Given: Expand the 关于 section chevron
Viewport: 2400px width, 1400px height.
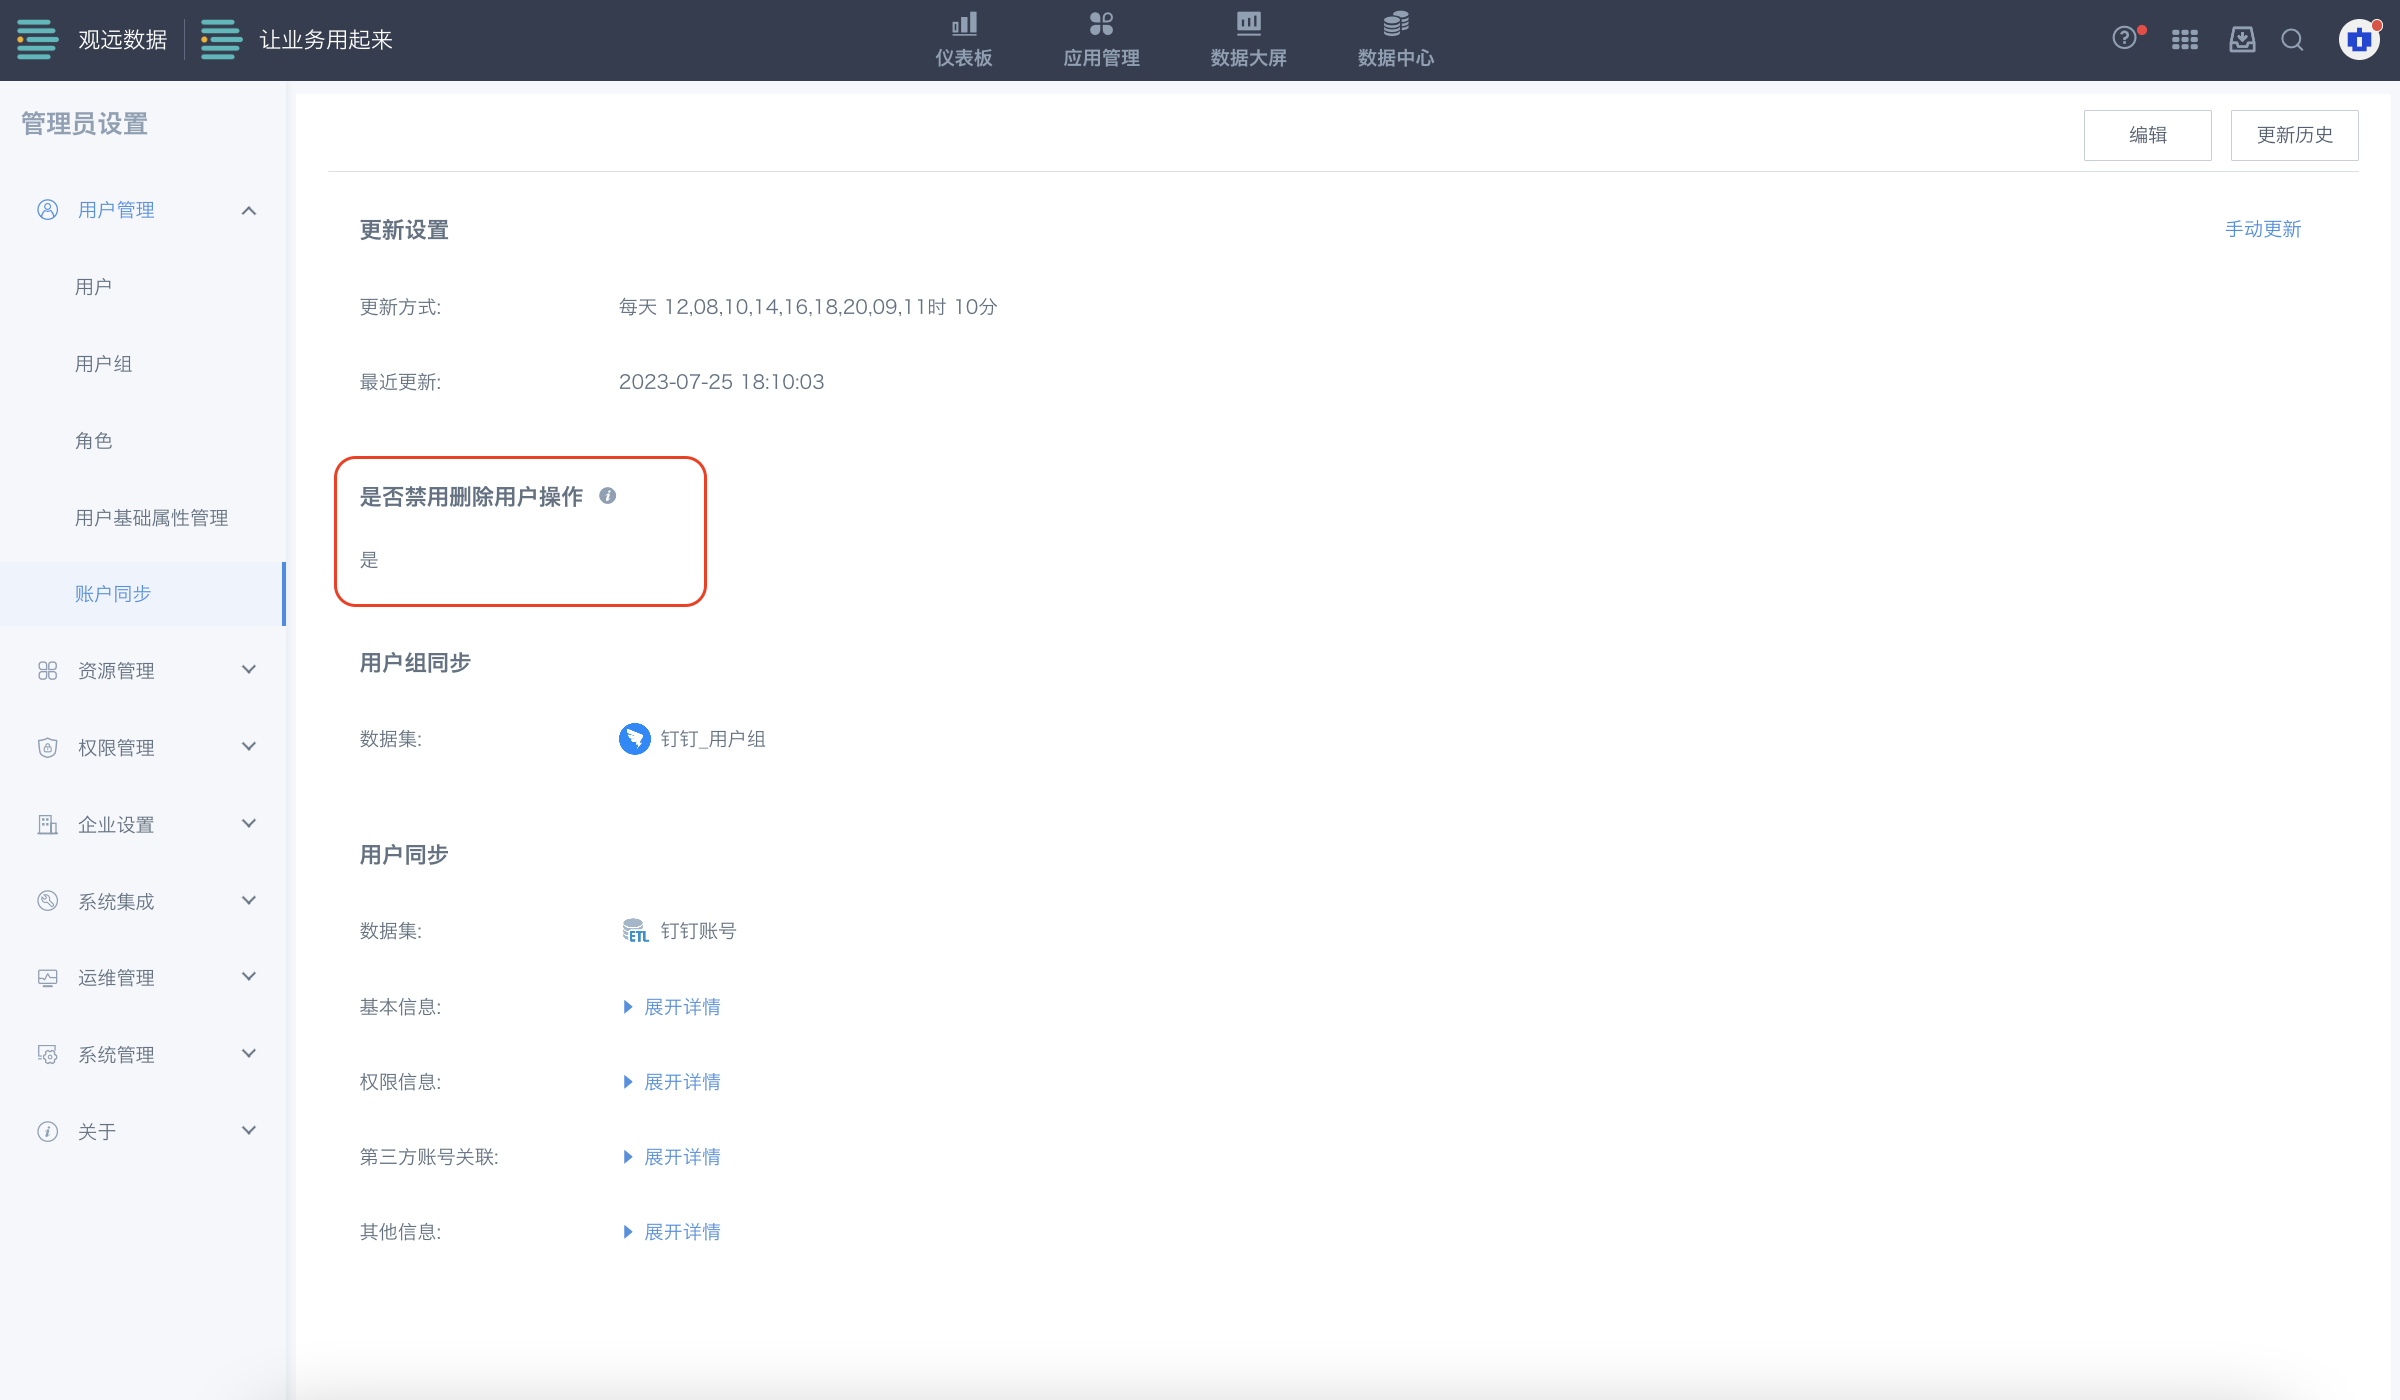Looking at the screenshot, I should [249, 1131].
